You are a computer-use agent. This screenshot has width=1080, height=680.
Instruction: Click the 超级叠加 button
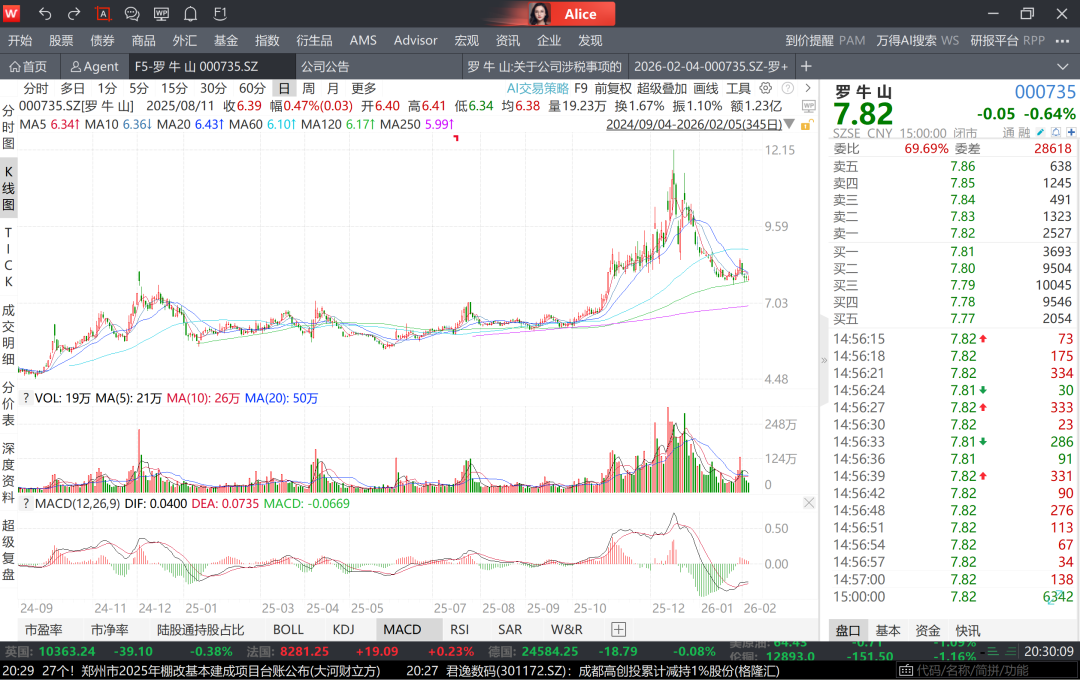[x=662, y=88]
